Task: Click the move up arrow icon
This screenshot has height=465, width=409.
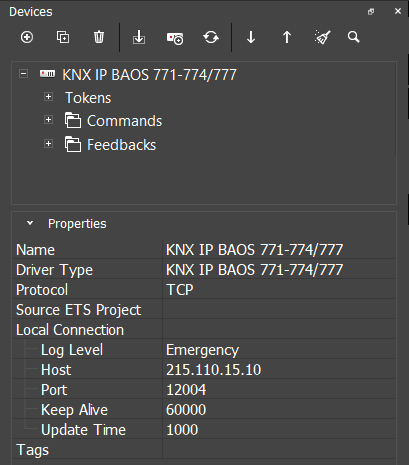Action: coord(287,37)
